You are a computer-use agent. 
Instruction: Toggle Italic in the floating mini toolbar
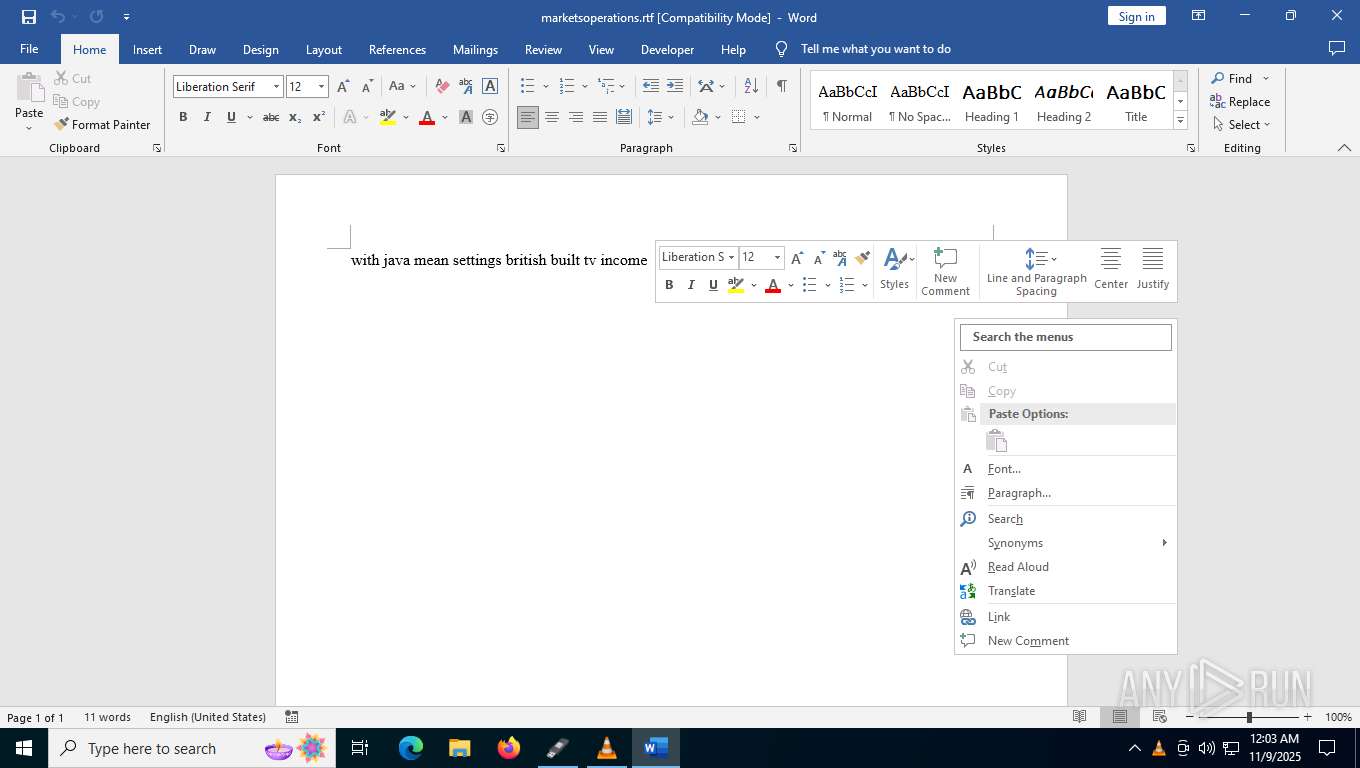[691, 285]
